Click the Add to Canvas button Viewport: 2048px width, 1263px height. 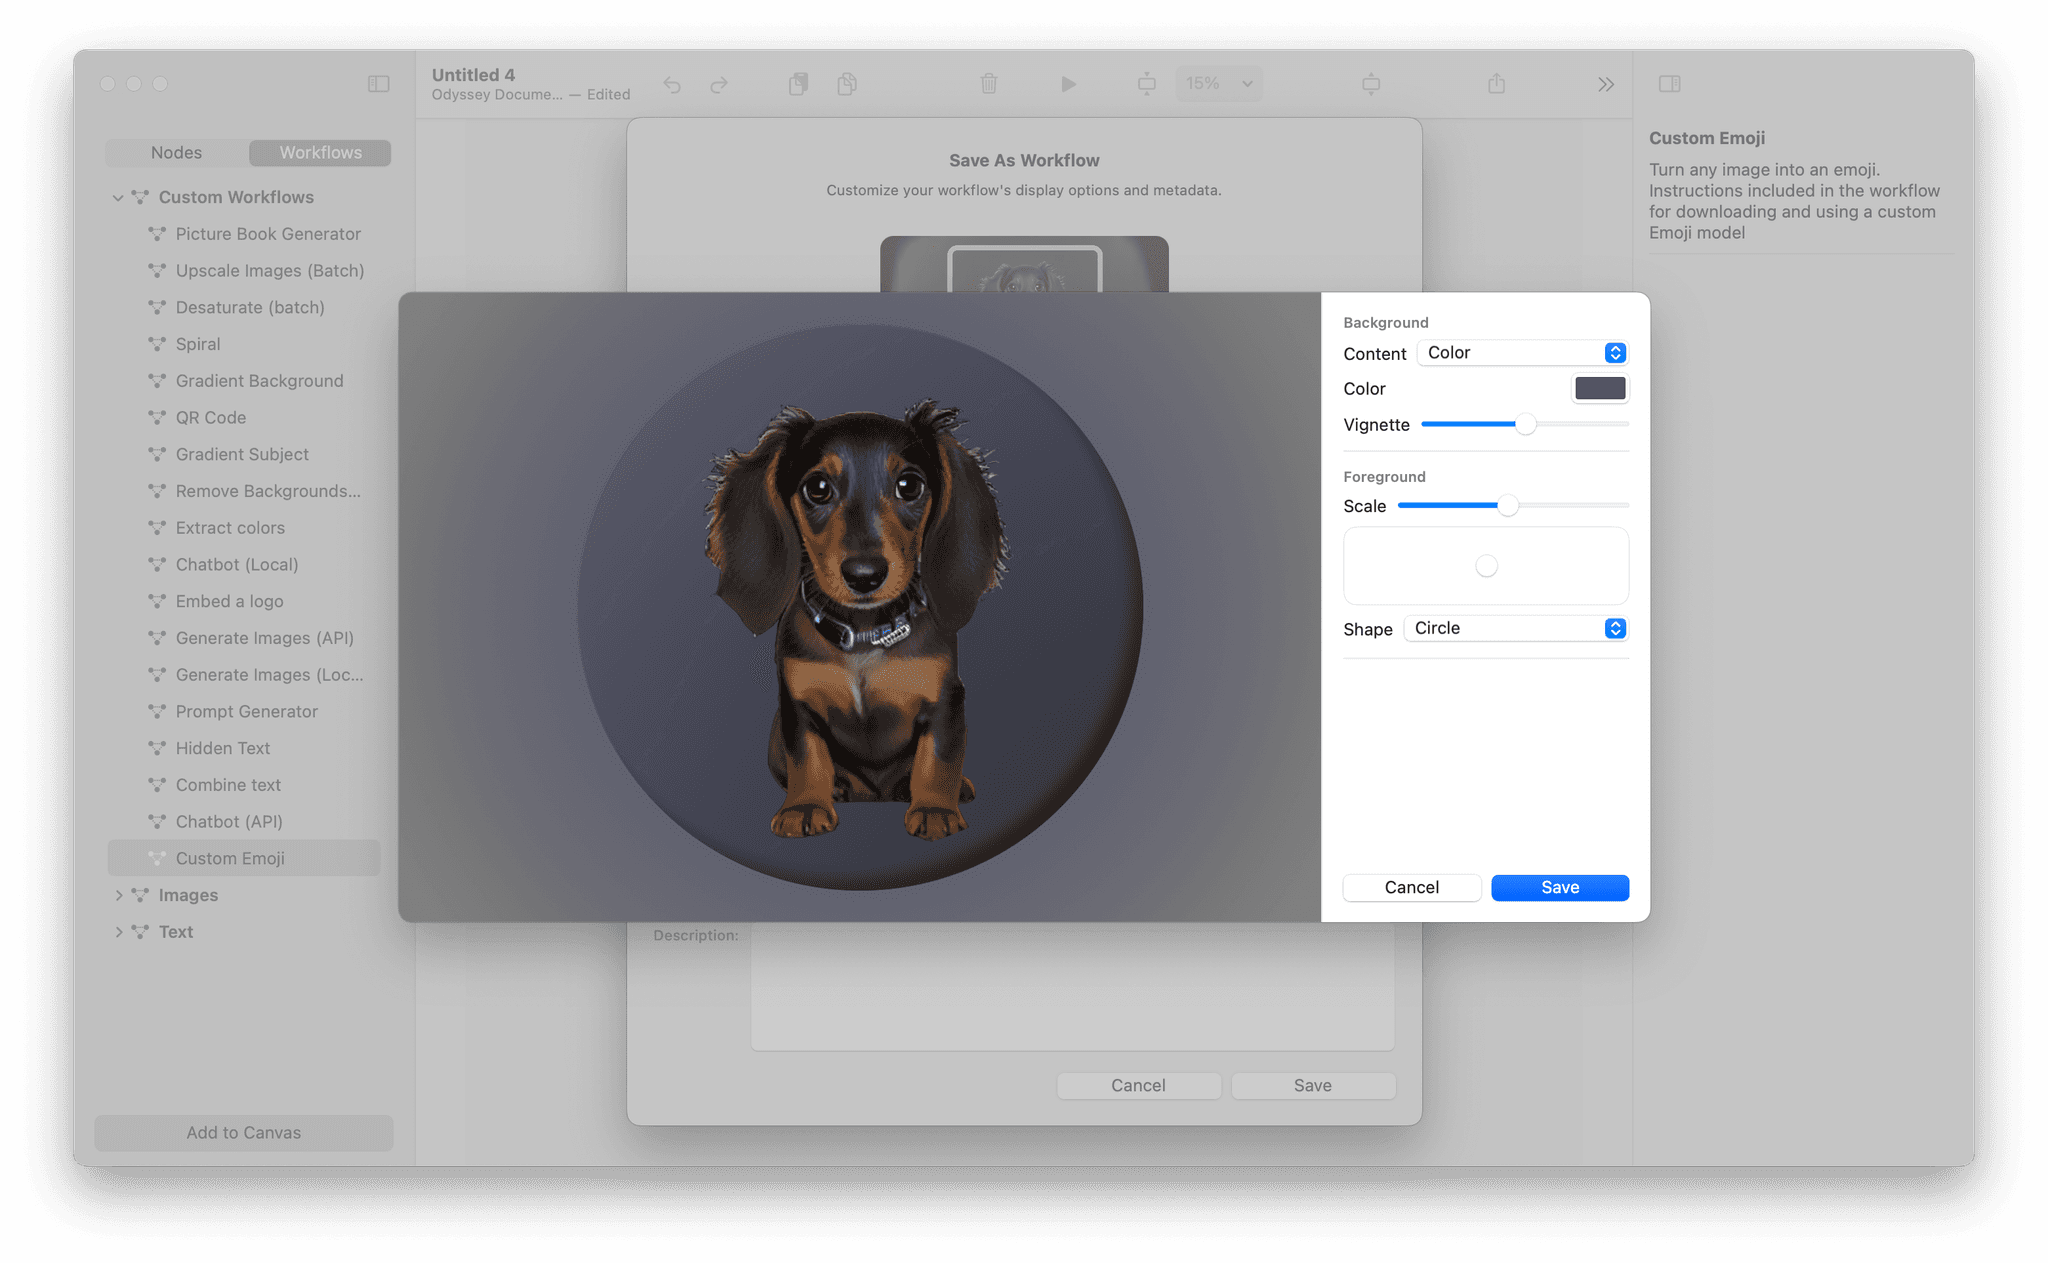coord(243,1132)
